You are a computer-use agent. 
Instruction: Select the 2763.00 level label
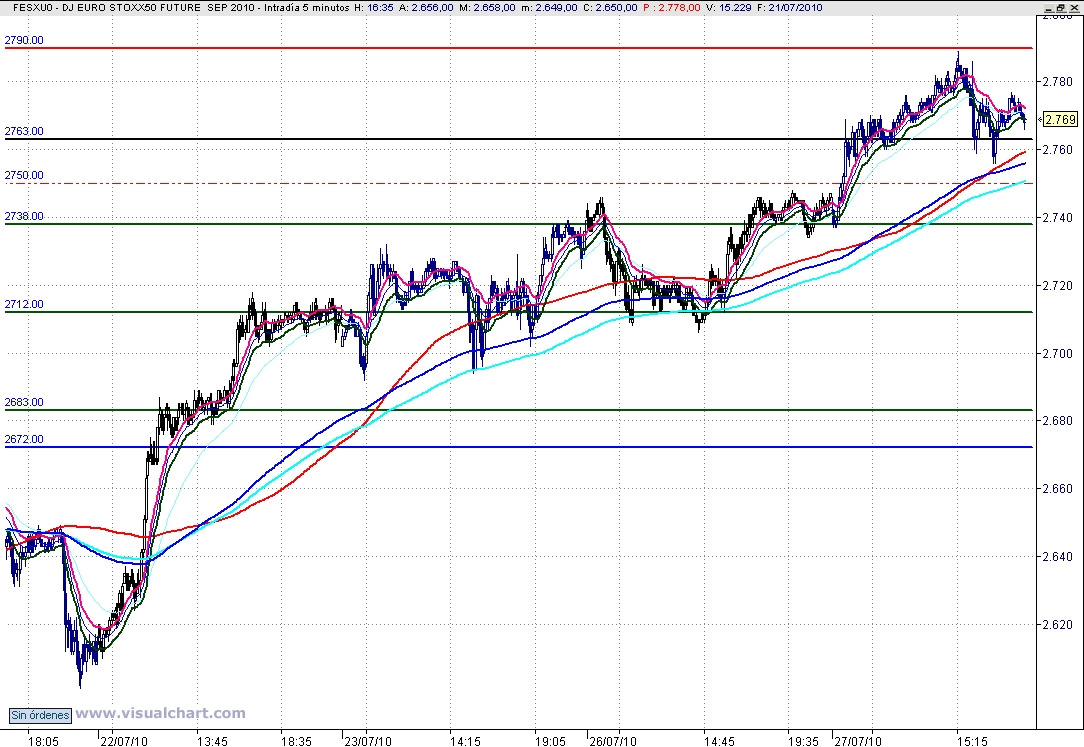coord(24,131)
